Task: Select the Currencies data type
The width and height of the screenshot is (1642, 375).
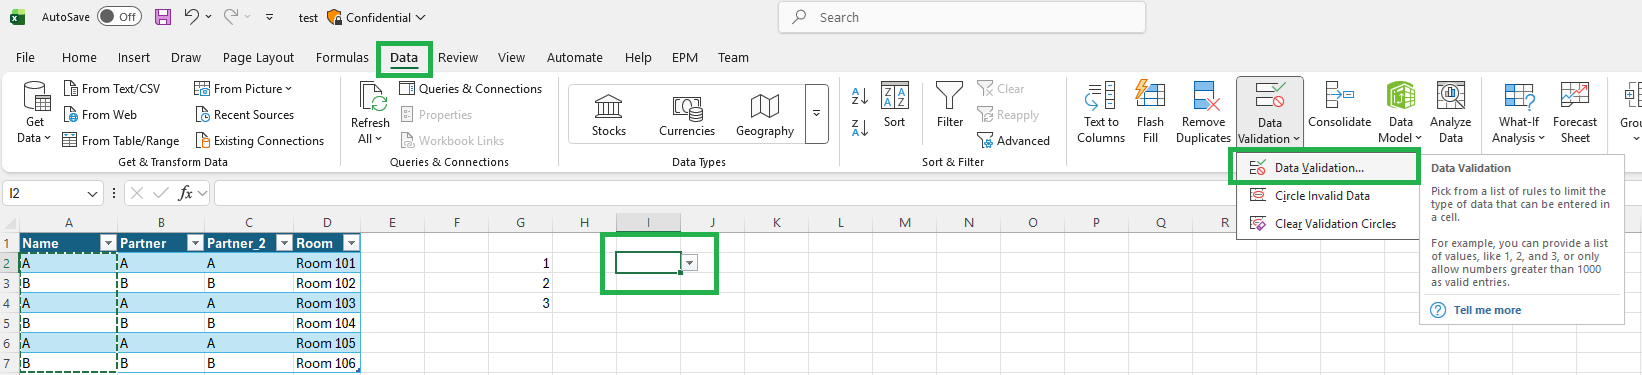Action: tap(687, 115)
